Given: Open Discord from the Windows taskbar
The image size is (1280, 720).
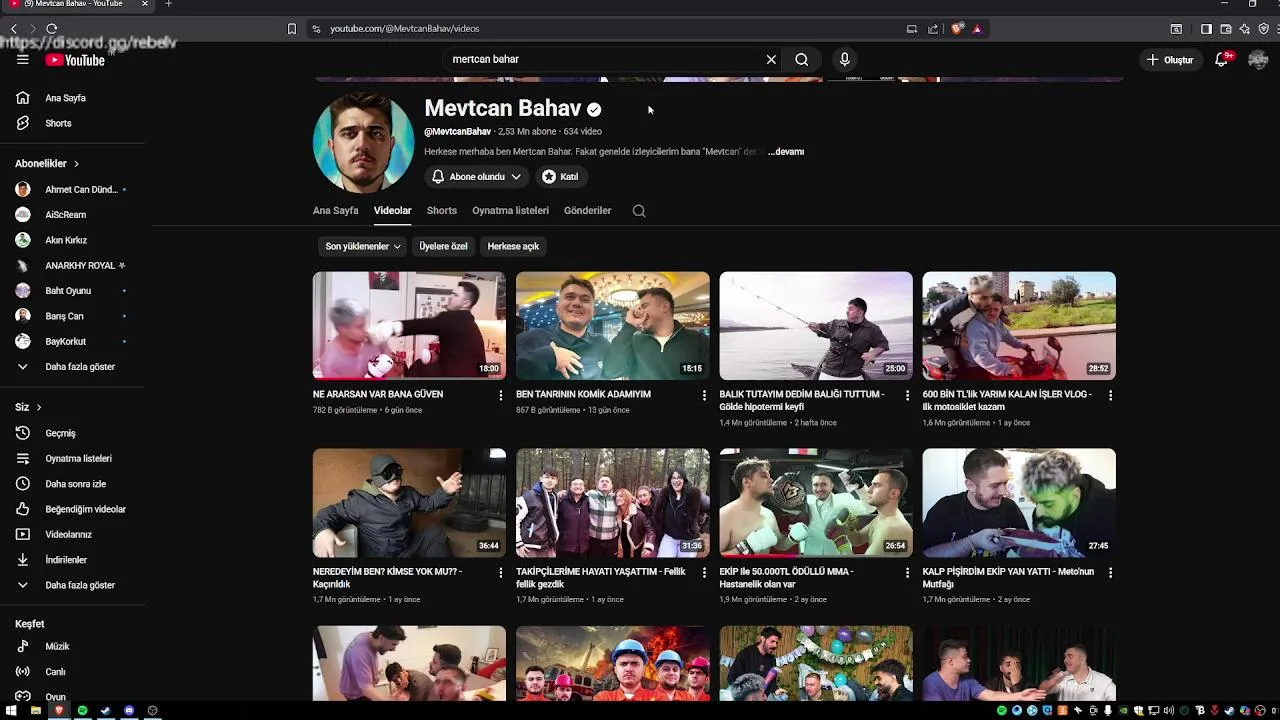Looking at the screenshot, I should pyautogui.click(x=129, y=710).
